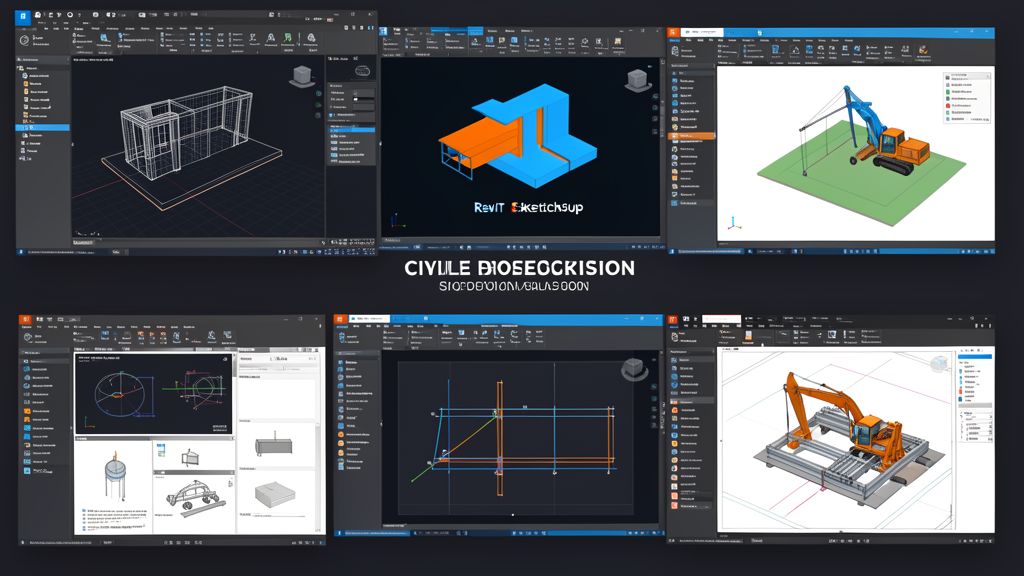Click the large round icon at the wireframe window's ribbon start
This screenshot has width=1024, height=576.
pos(25,40)
